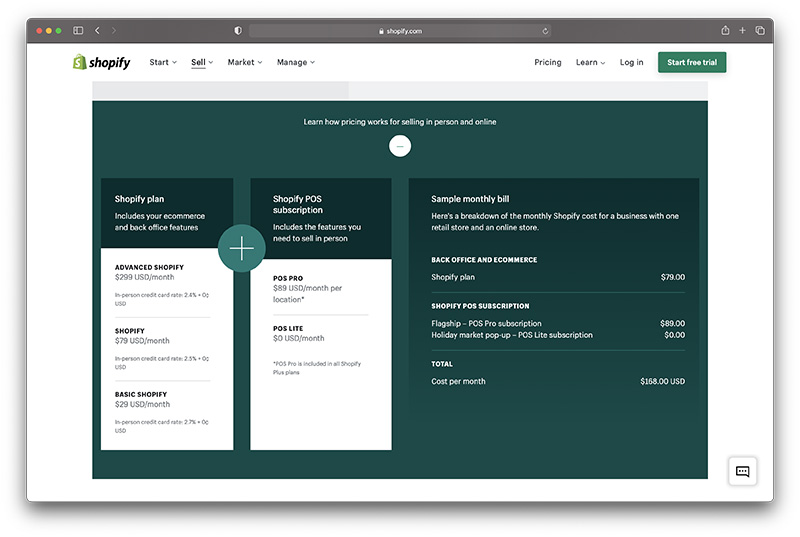This screenshot has height=537, width=800.
Task: Select the POS Lite heading
Action: pyautogui.click(x=288, y=328)
